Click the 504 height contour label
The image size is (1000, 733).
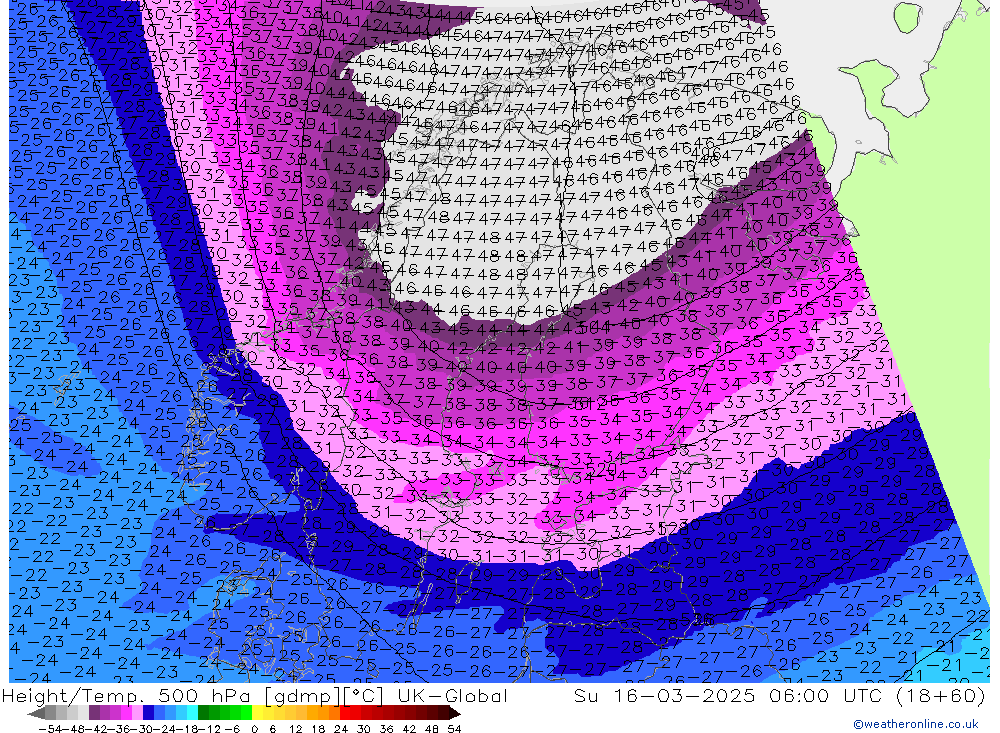[x=593, y=329]
